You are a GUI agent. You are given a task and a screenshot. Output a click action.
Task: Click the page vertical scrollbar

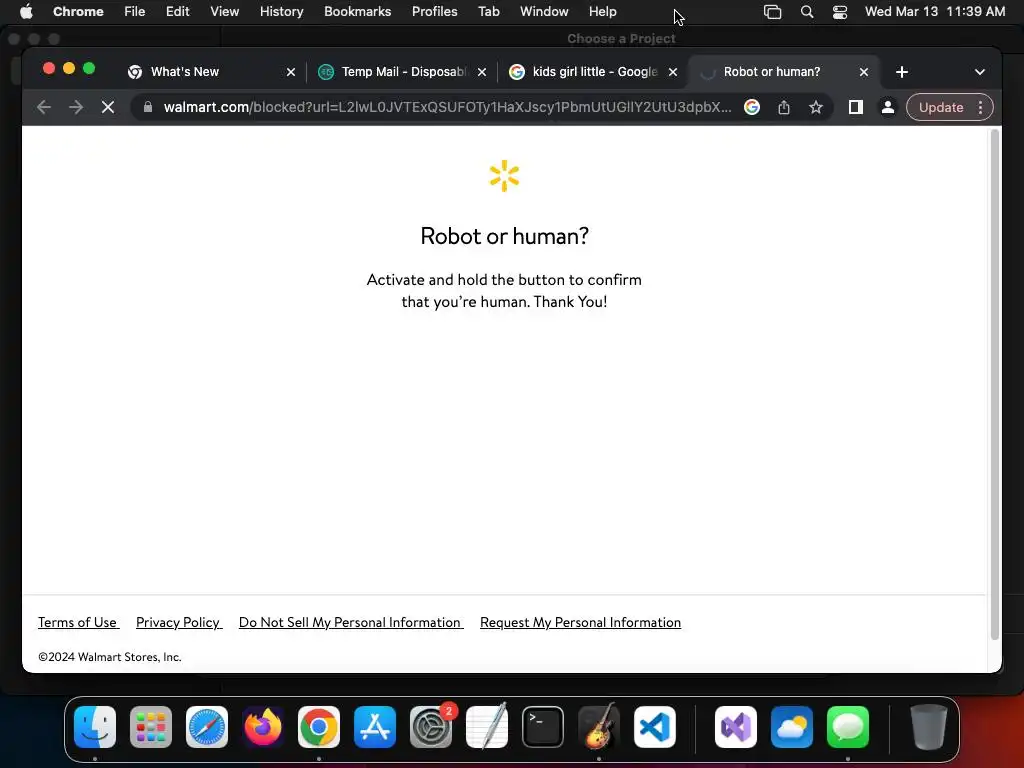(995, 385)
